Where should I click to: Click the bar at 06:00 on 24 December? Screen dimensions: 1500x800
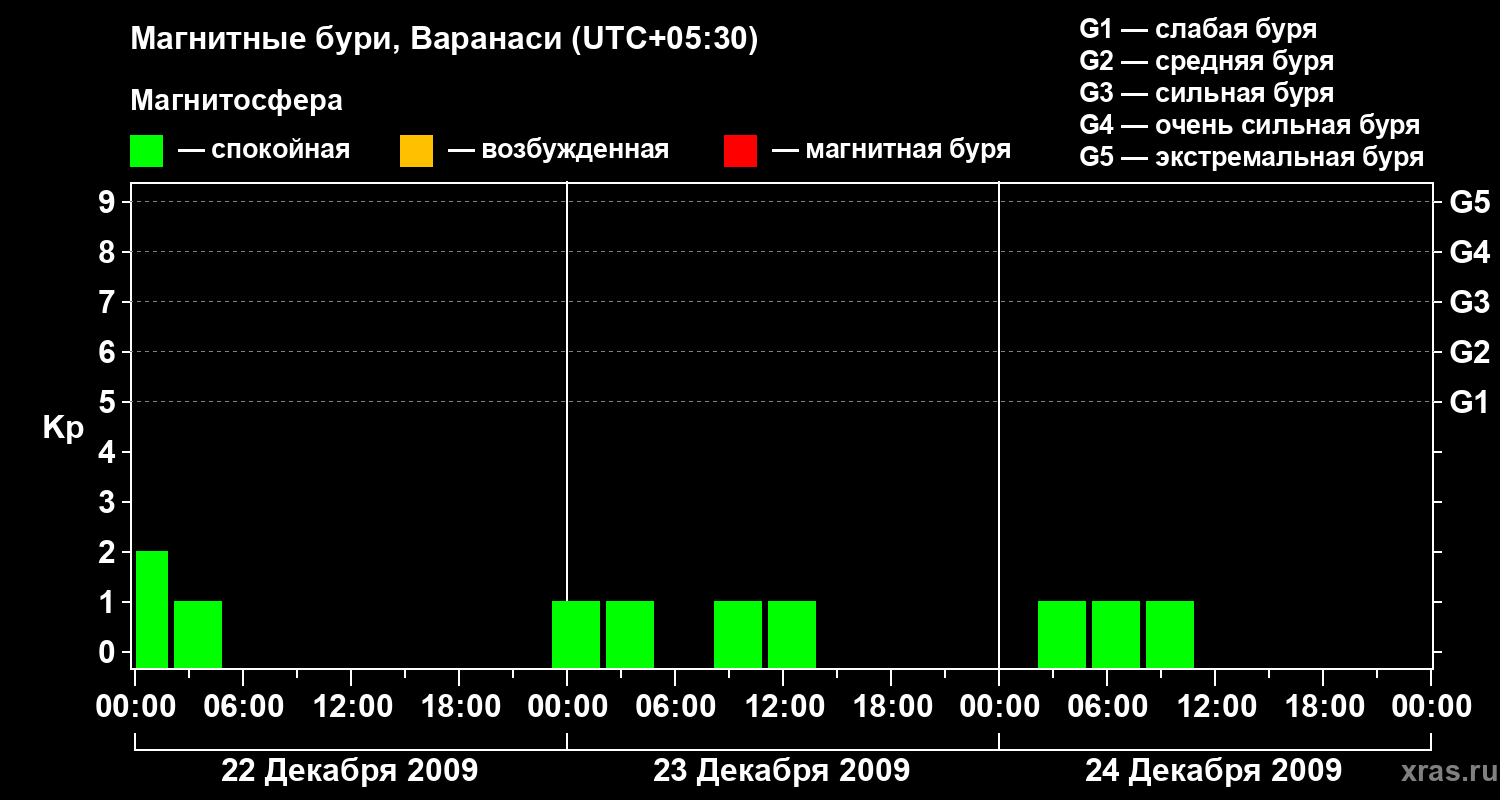pyautogui.click(x=1116, y=634)
